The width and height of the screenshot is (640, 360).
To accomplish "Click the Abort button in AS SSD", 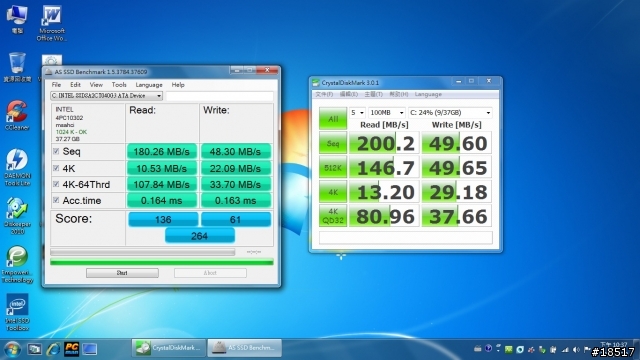I will 210,273.
